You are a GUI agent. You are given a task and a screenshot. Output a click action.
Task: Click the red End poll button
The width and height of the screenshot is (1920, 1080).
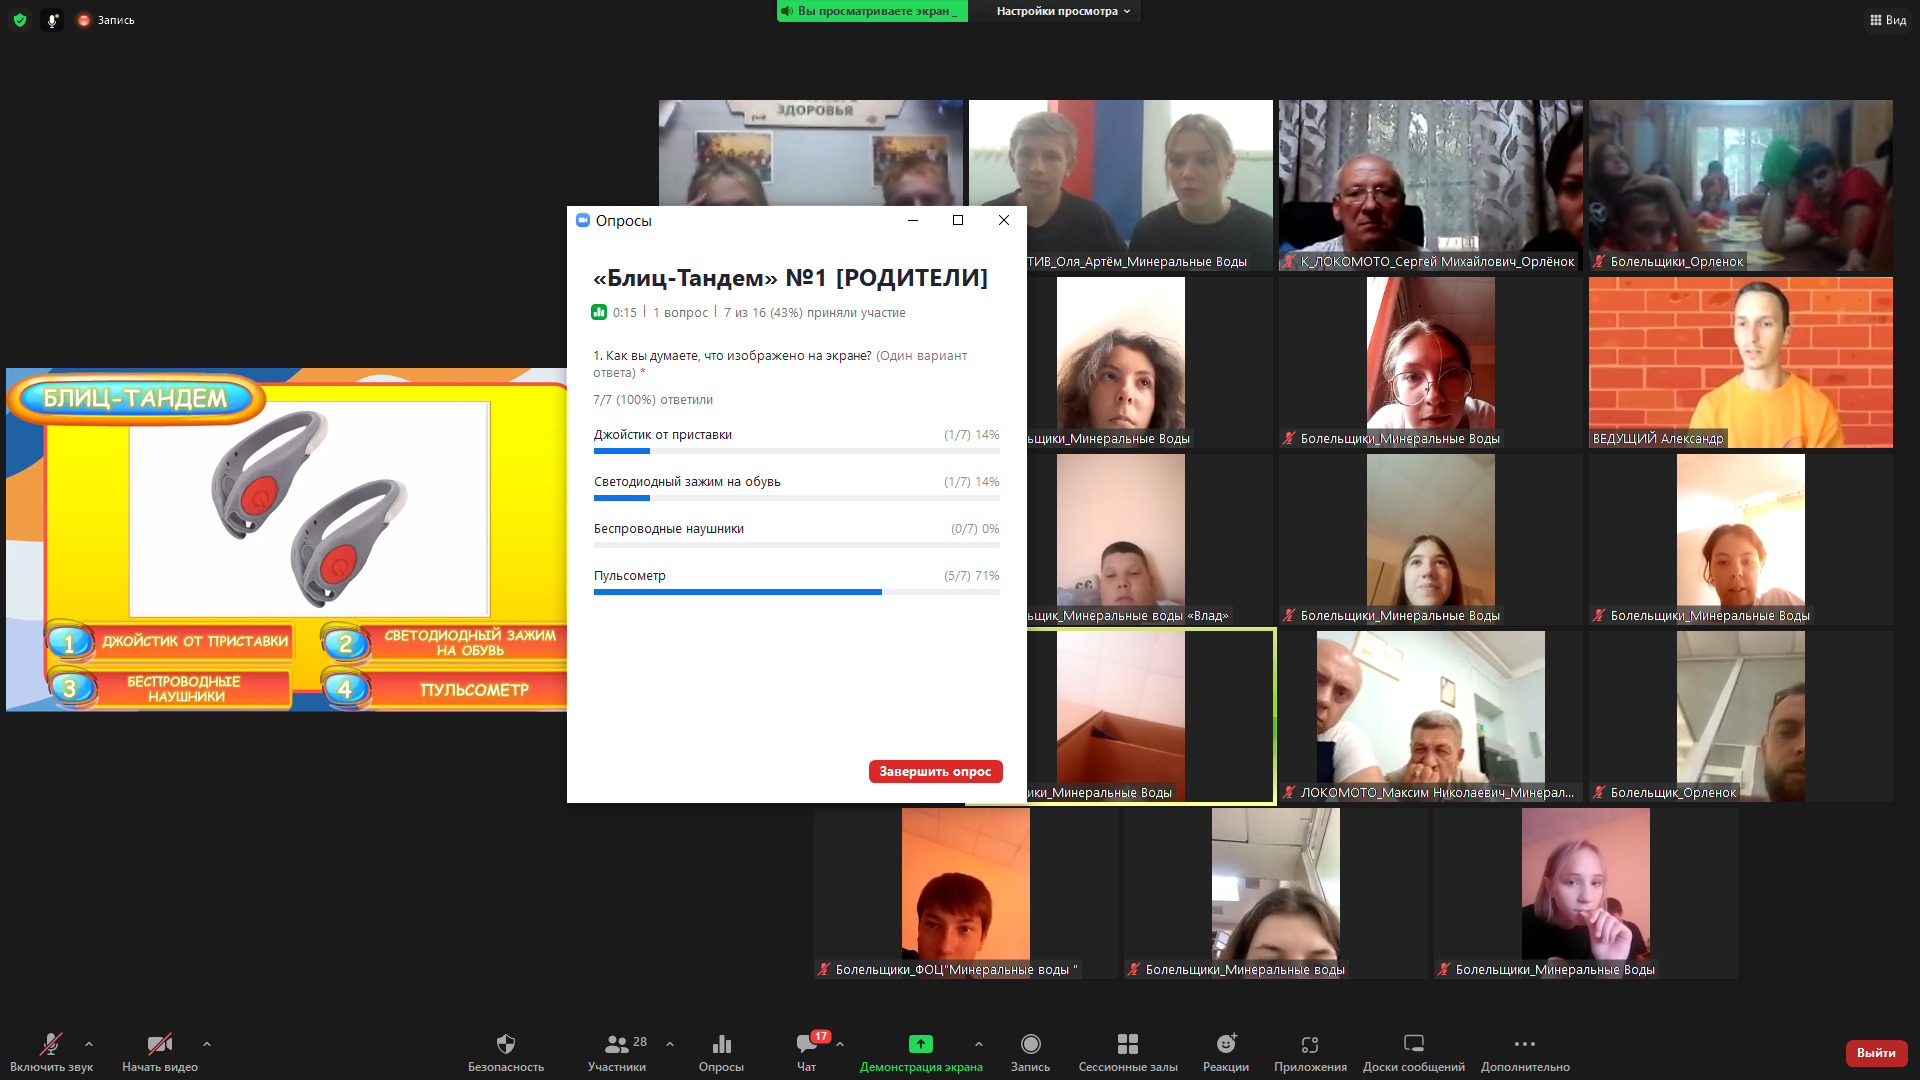(935, 771)
